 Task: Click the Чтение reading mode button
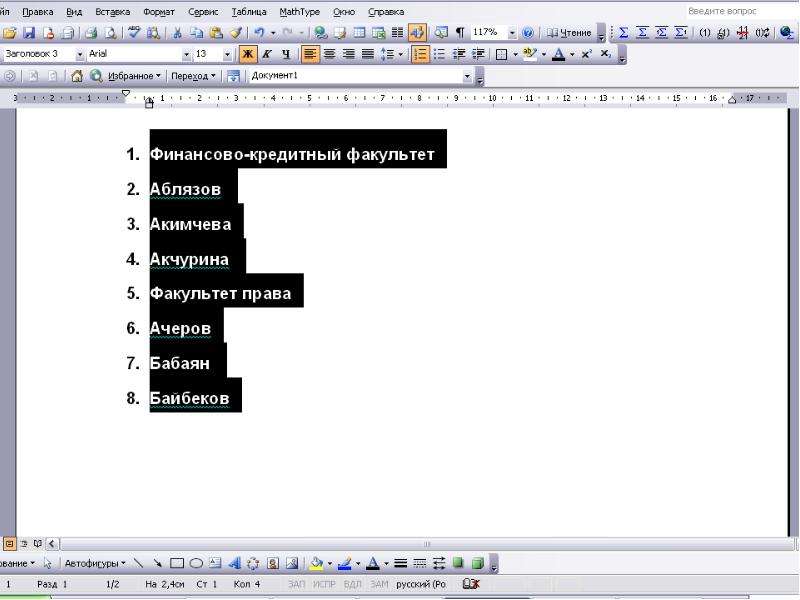click(569, 33)
